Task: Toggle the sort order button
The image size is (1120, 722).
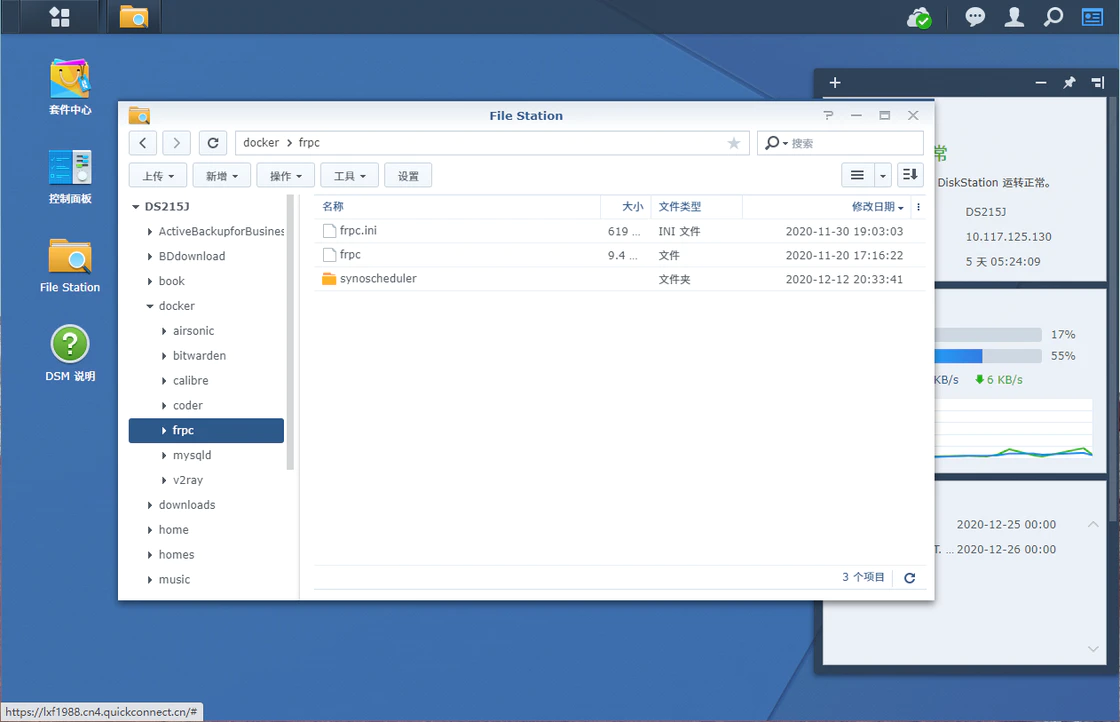Action: tap(909, 175)
